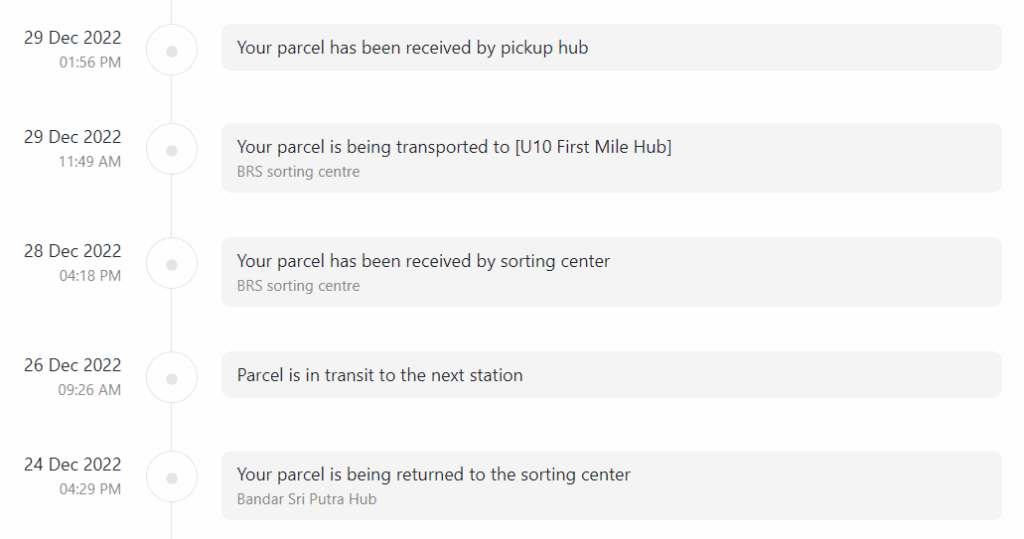Select 'Parcel is in transit' status card
This screenshot has height=539, width=1024.
[611, 375]
